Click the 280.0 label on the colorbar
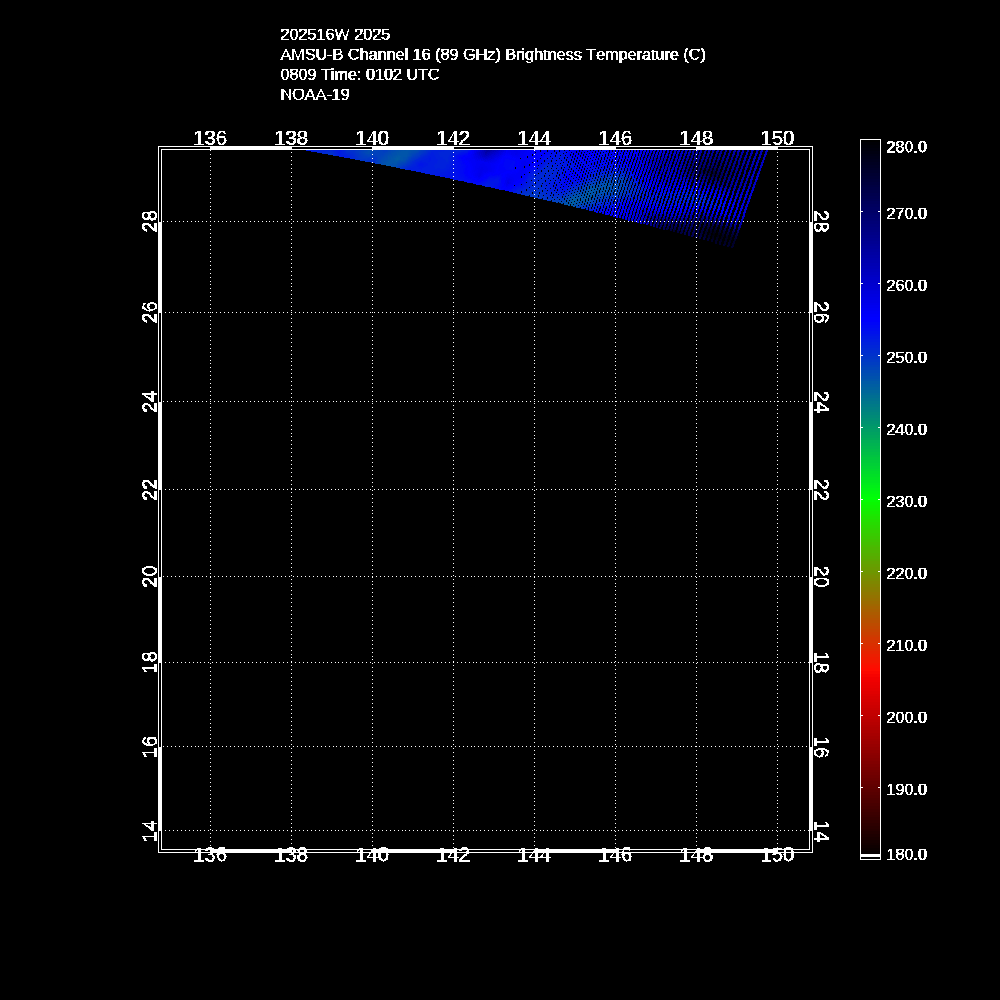 [906, 147]
